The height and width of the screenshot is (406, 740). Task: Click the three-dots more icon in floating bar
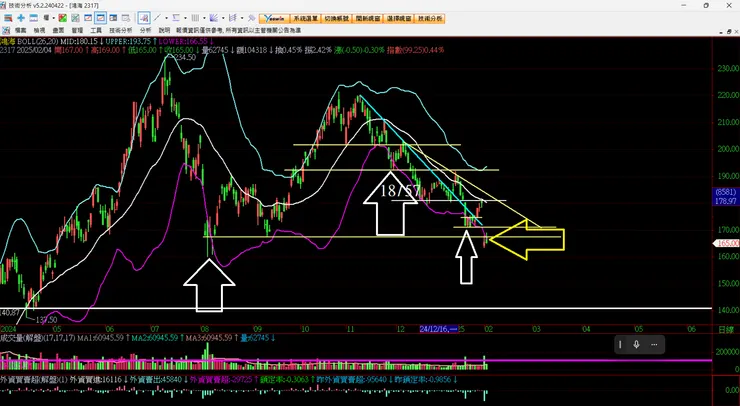(x=654, y=345)
